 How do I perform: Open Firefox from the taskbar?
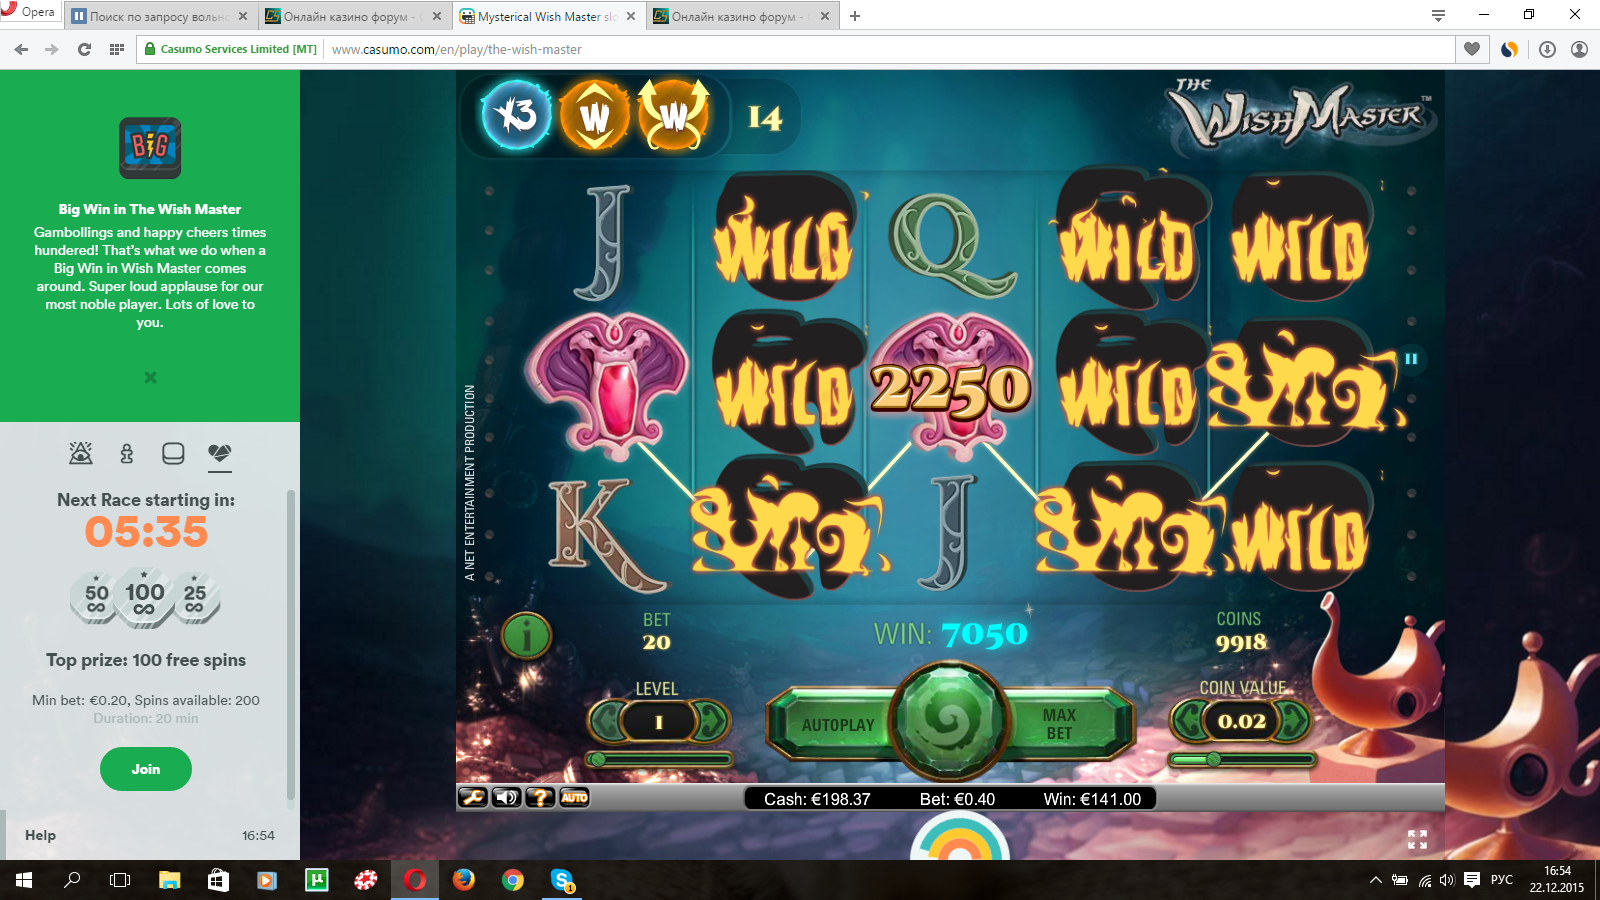(x=463, y=880)
